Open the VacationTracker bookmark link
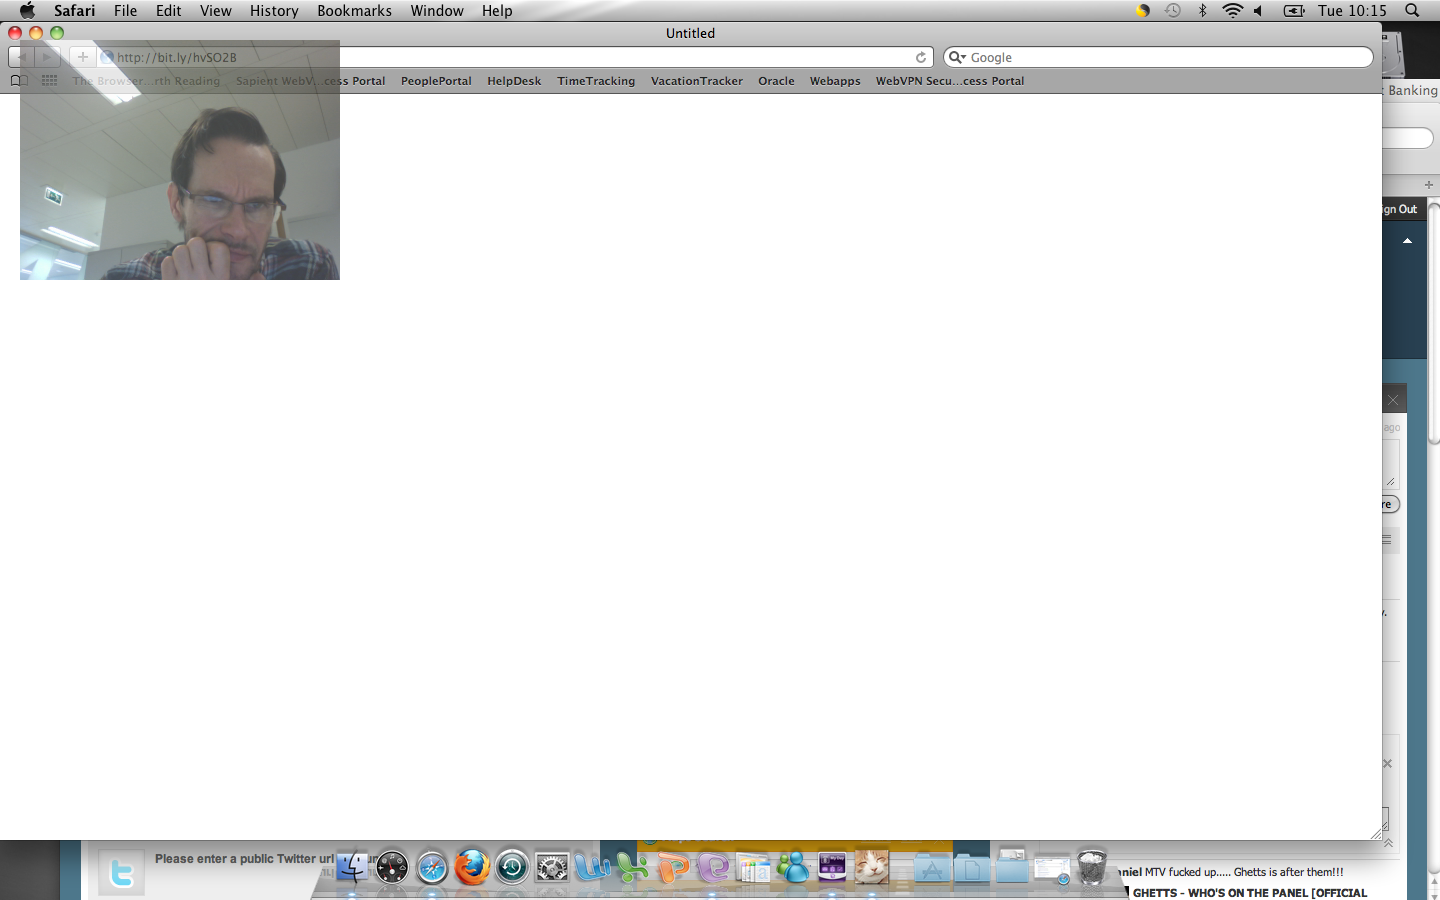This screenshot has height=900, width=1440. [696, 81]
